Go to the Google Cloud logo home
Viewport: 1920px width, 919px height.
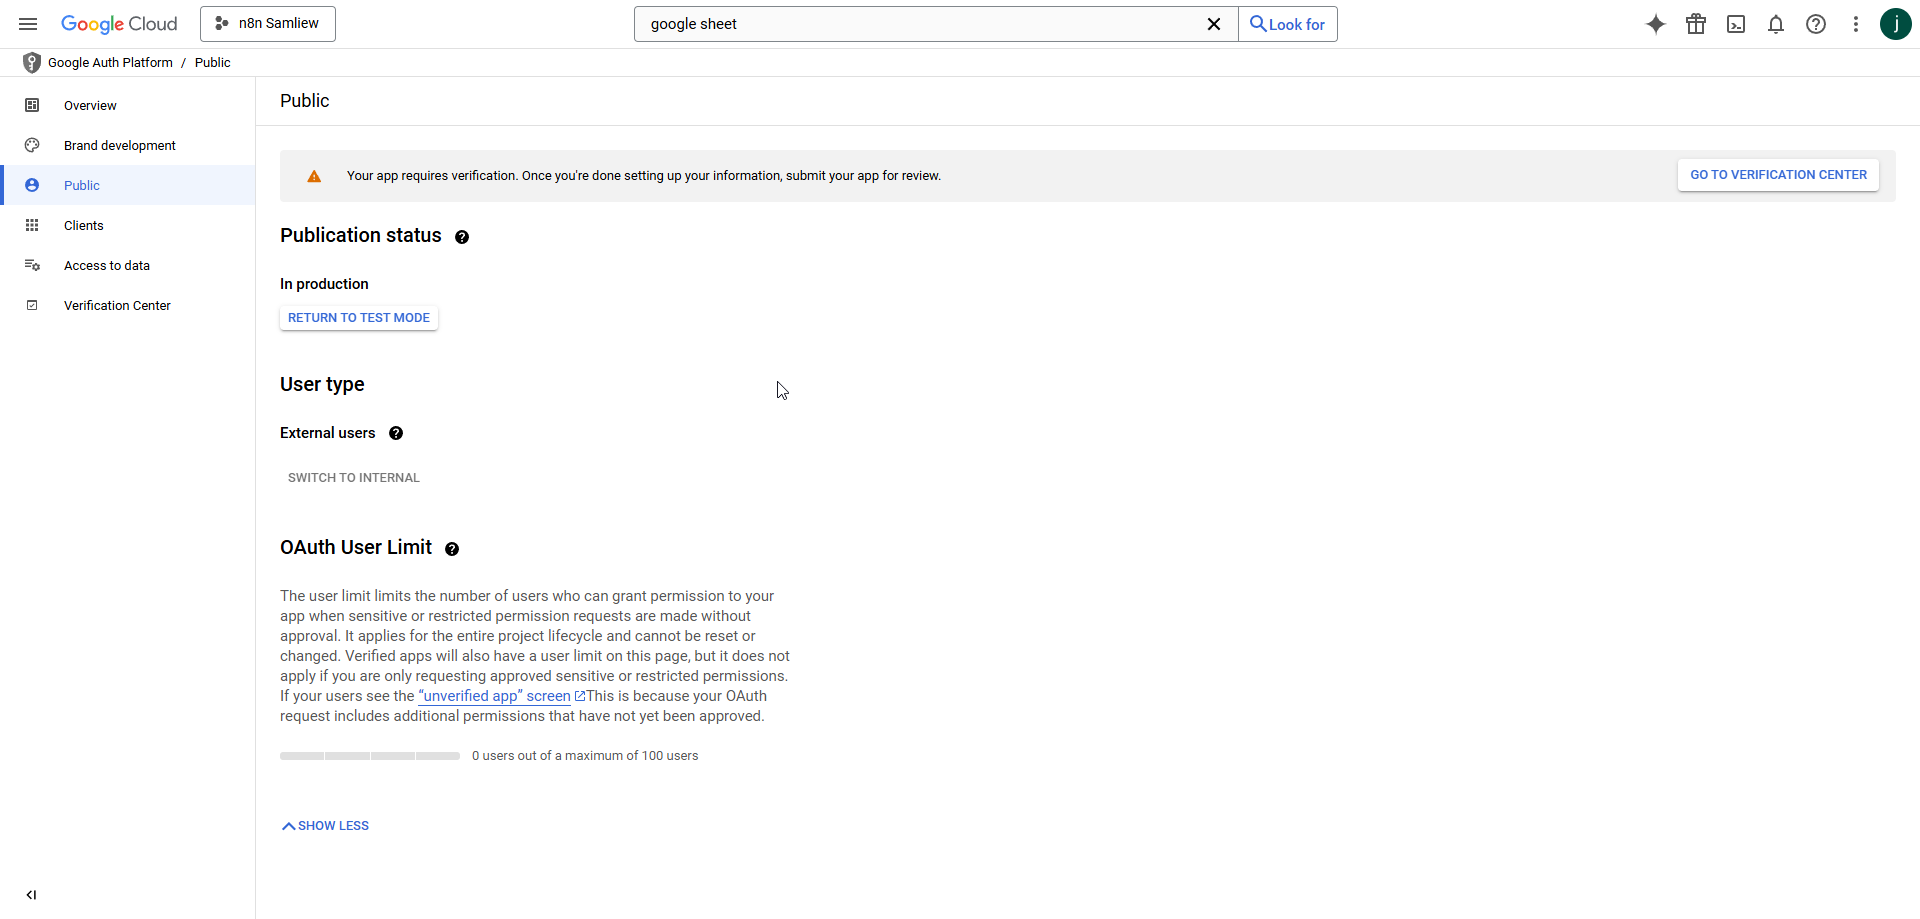pyautogui.click(x=119, y=24)
